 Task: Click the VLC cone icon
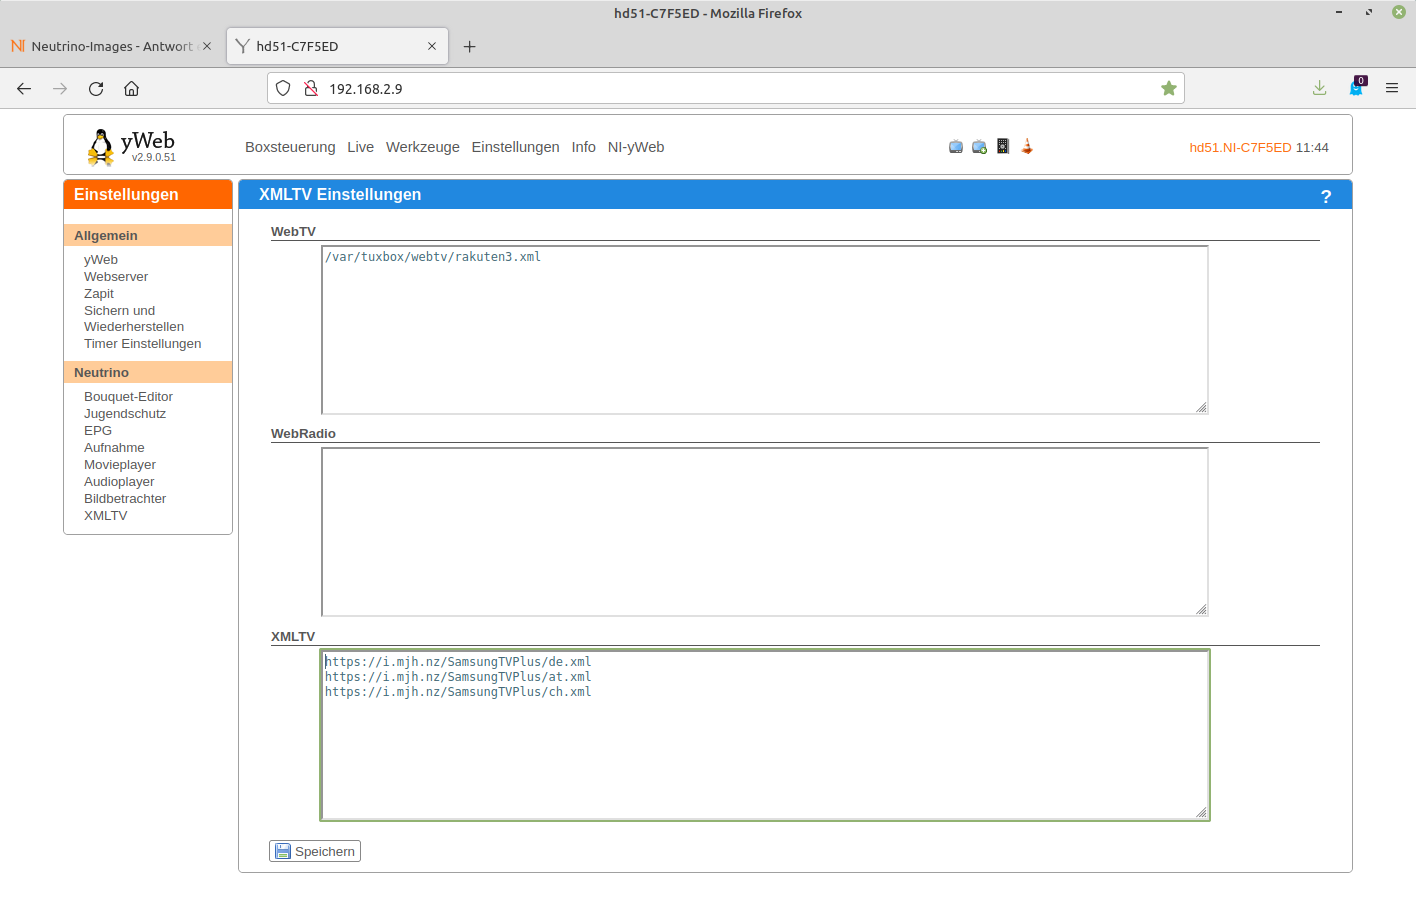(x=1027, y=146)
